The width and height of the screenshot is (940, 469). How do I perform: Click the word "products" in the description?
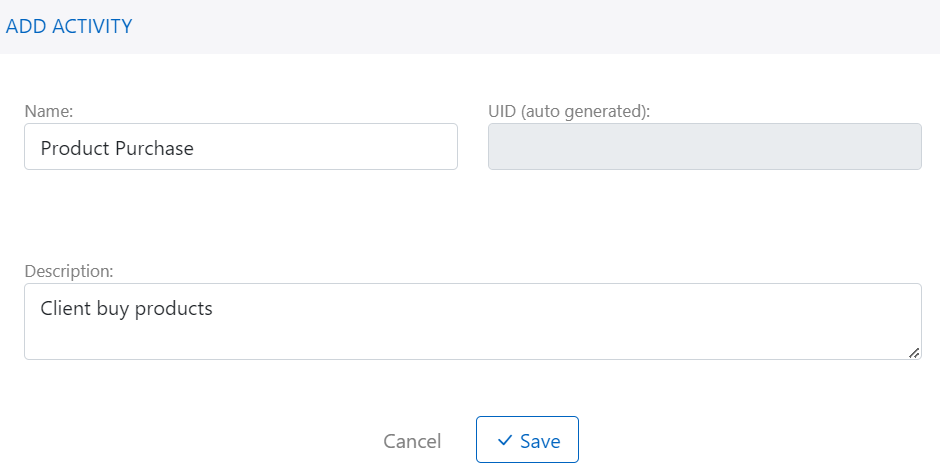point(173,308)
